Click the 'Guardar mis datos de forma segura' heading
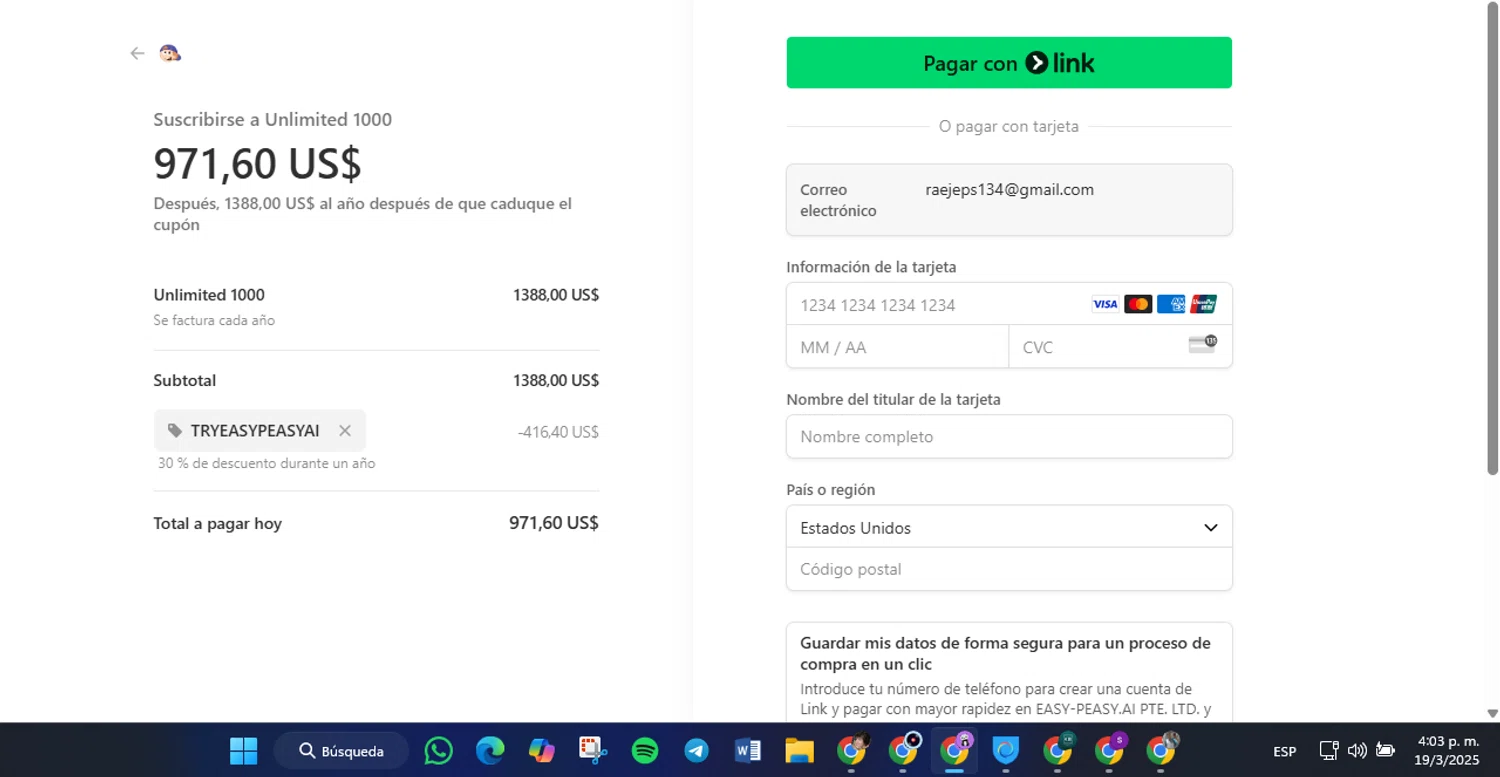 (x=1005, y=653)
